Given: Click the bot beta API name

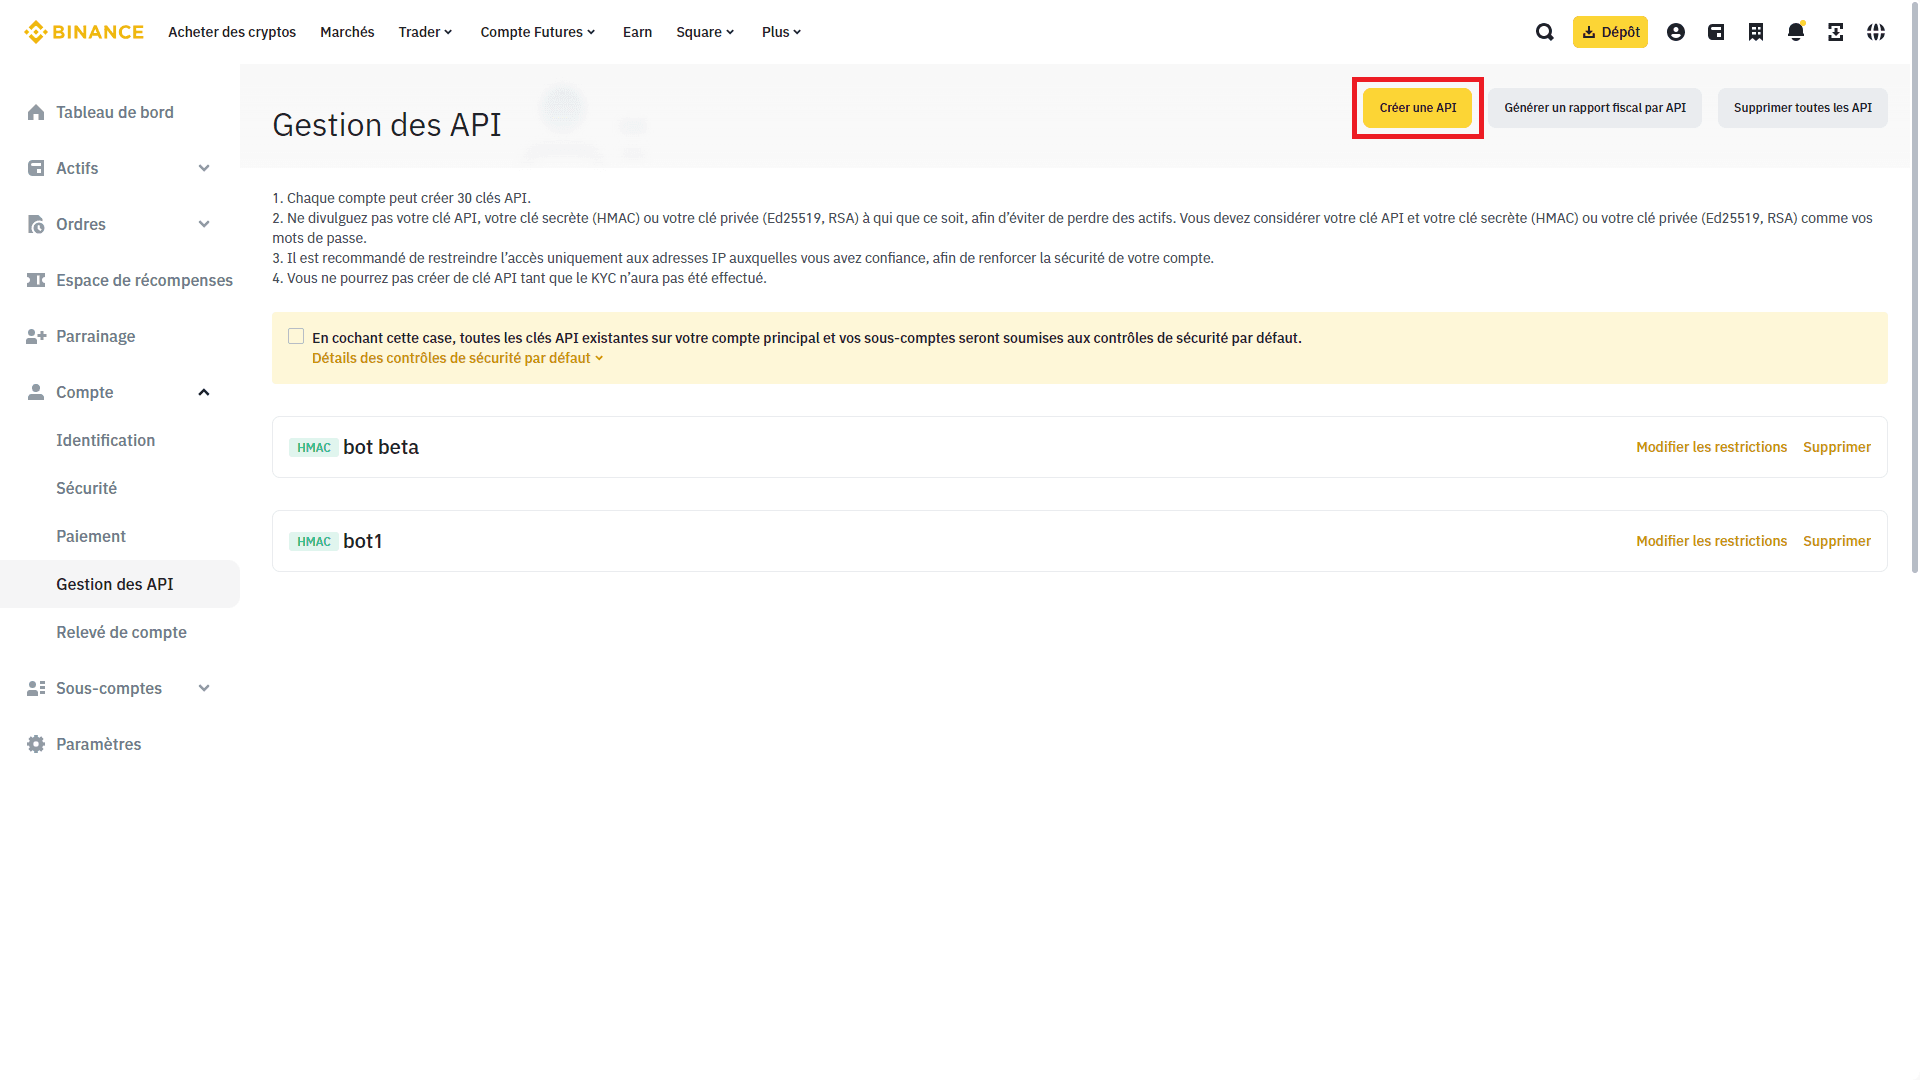Looking at the screenshot, I should tap(381, 447).
